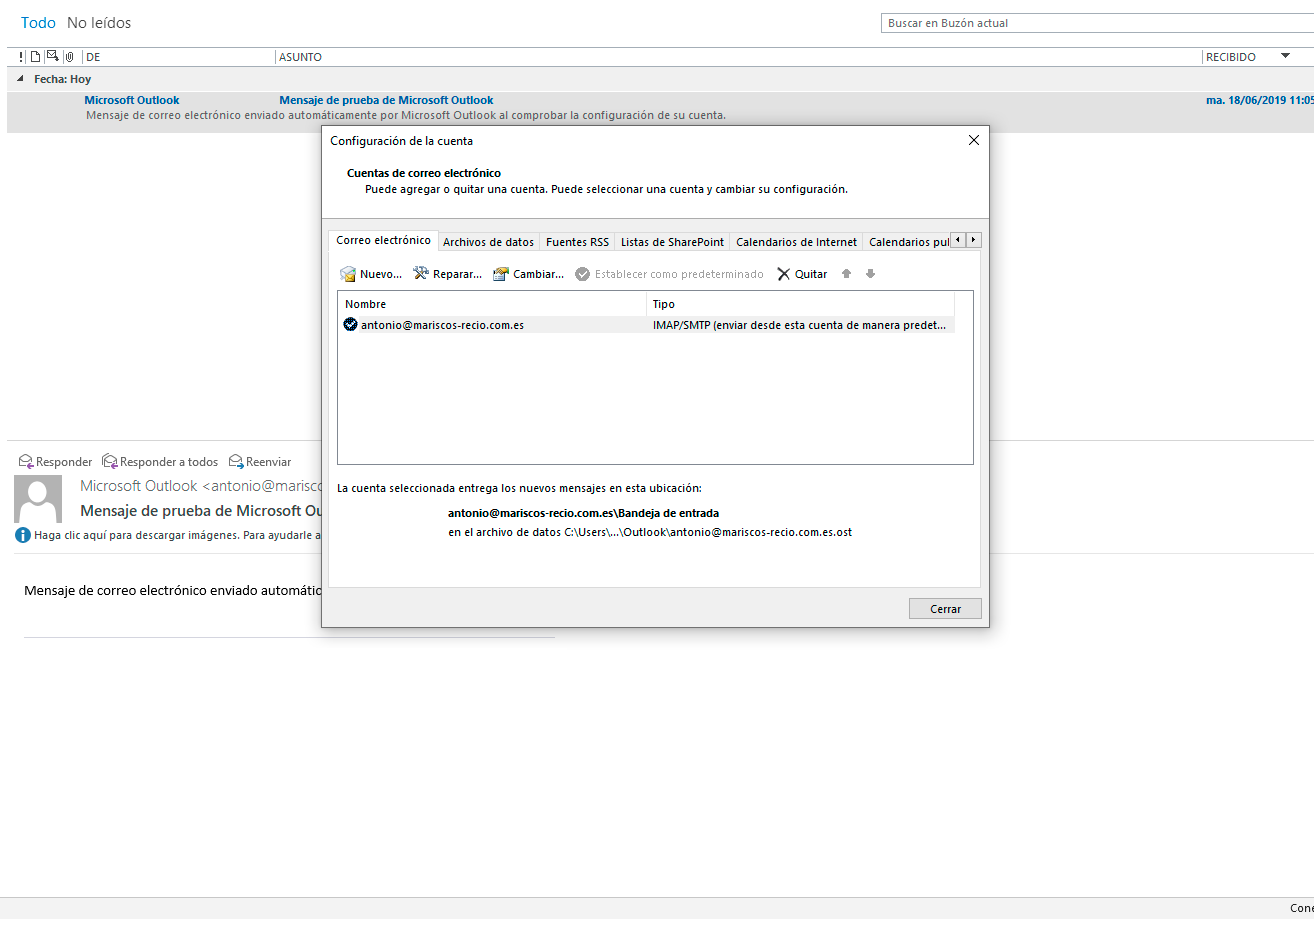Viewport: 1314px width, 930px height.
Task: Sort by importance column icon
Action: point(22,57)
